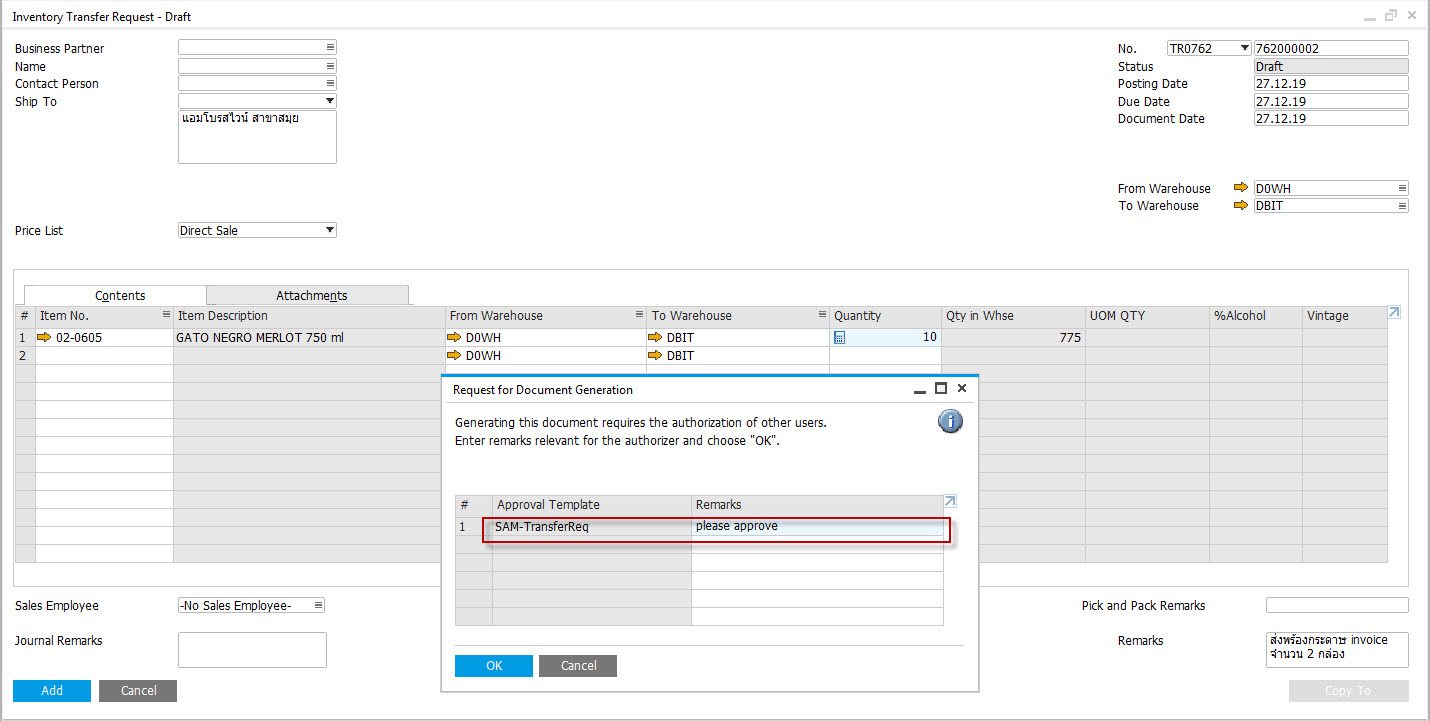Click the information icon in the dialog
The image size is (1430, 721).
[x=950, y=421]
